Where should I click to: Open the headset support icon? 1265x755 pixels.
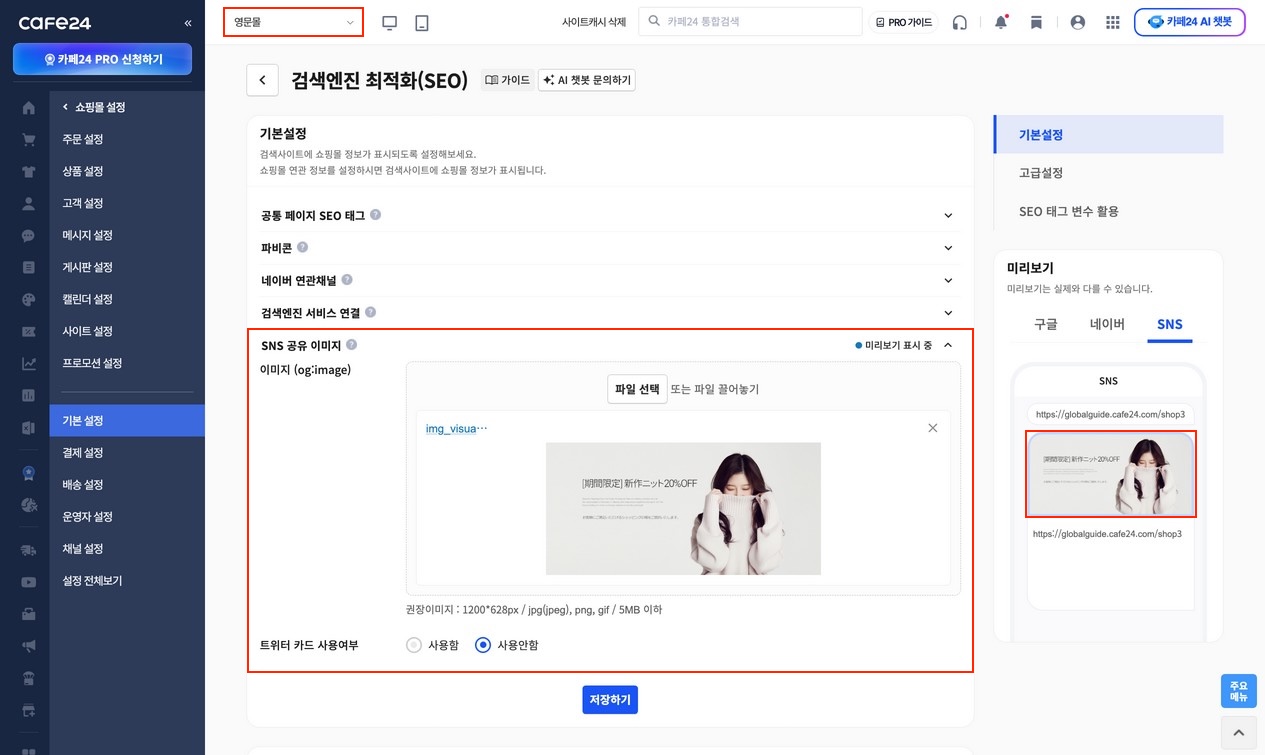pos(960,22)
